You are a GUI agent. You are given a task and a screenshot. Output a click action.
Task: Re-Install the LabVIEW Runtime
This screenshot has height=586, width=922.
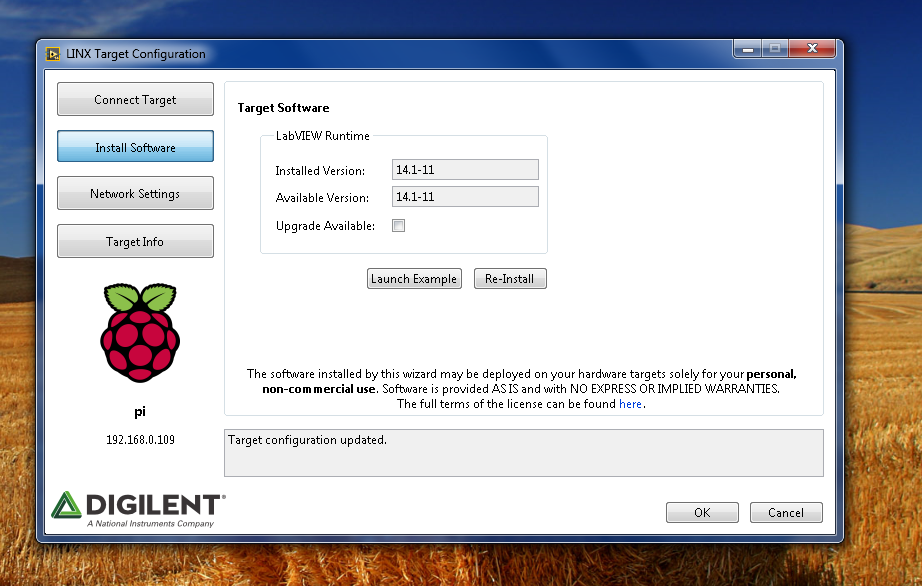point(510,279)
